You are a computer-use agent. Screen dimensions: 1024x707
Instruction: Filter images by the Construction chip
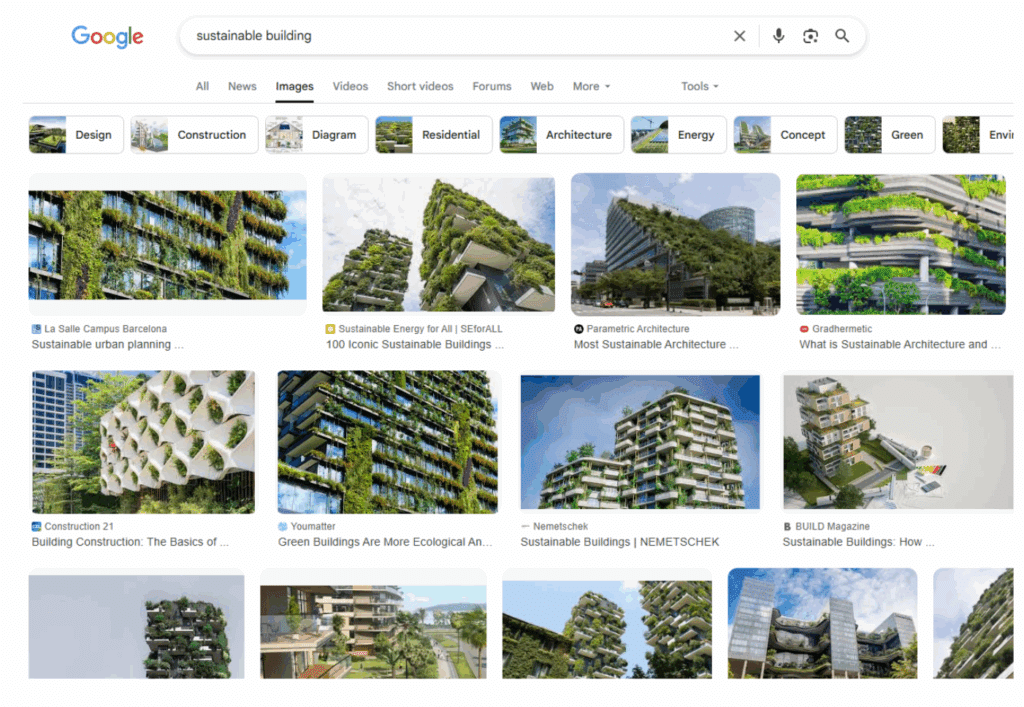(x=195, y=135)
